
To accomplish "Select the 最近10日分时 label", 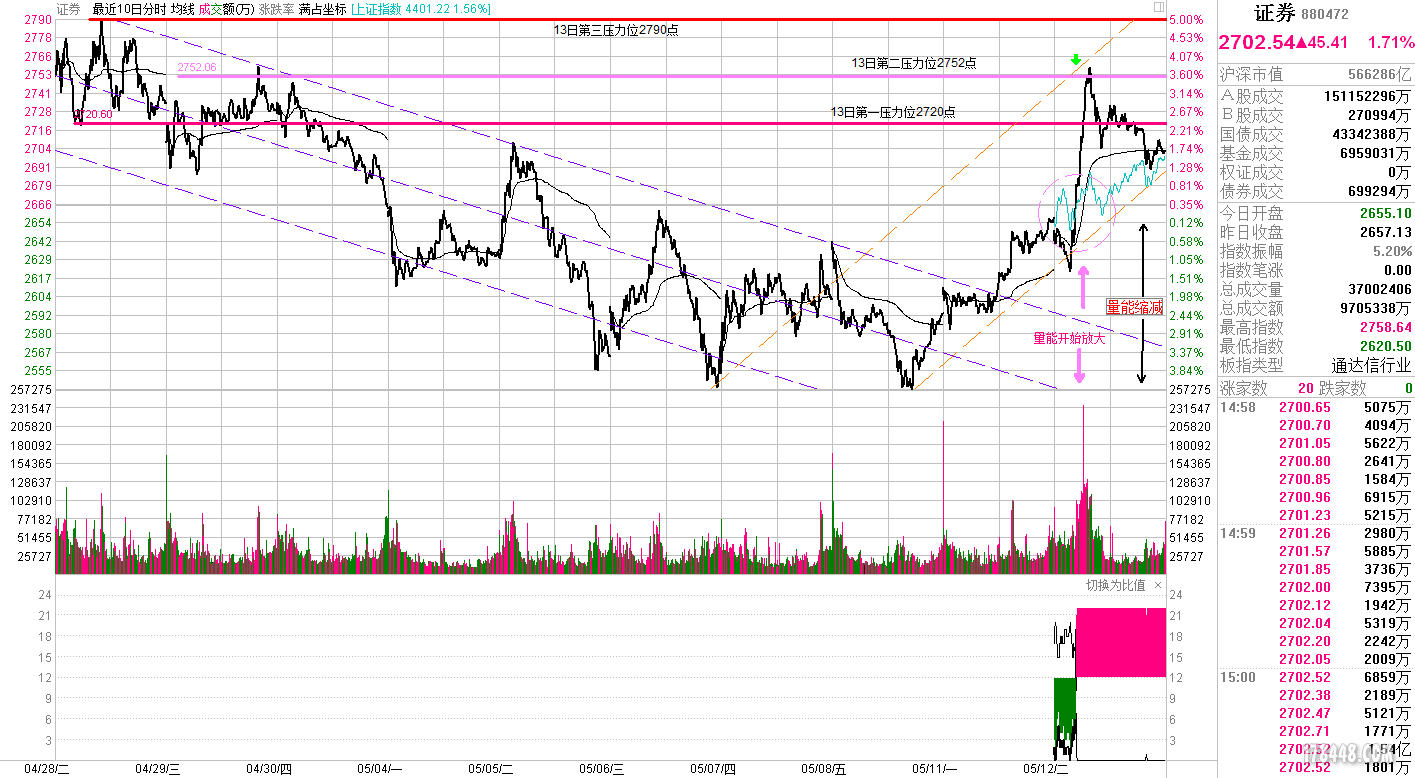I will pos(129,9).
